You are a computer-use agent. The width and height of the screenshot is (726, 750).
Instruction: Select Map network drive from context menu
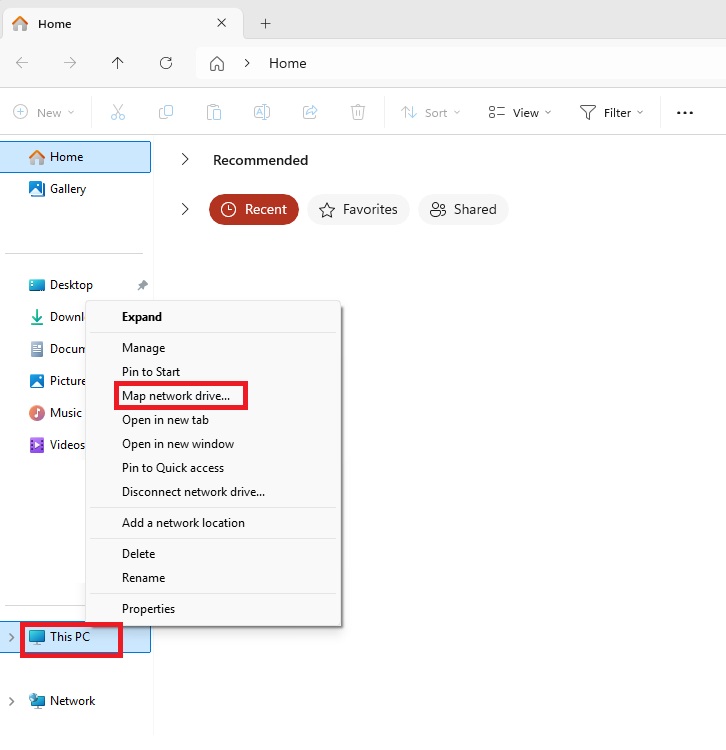coord(176,396)
